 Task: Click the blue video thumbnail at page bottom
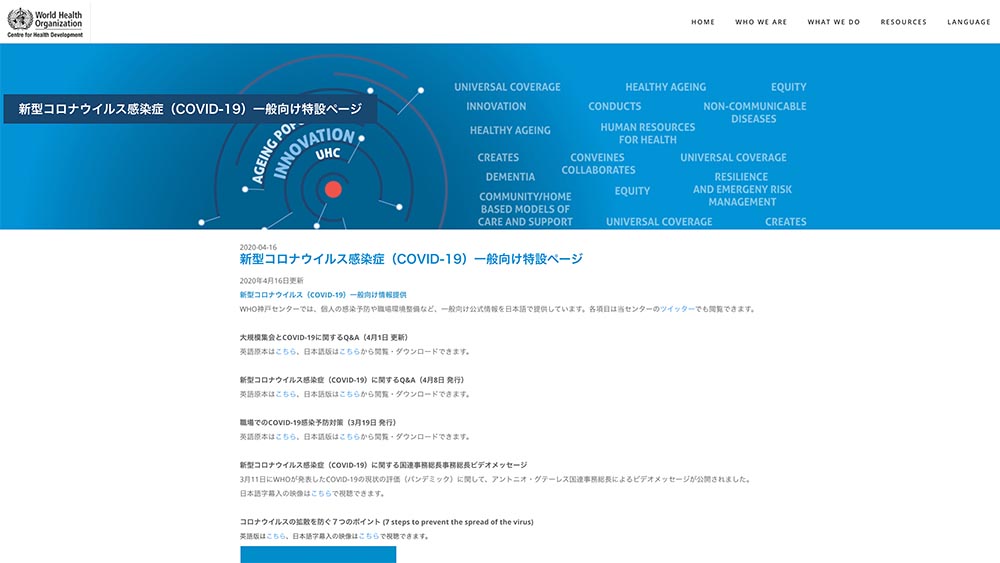(x=318, y=554)
